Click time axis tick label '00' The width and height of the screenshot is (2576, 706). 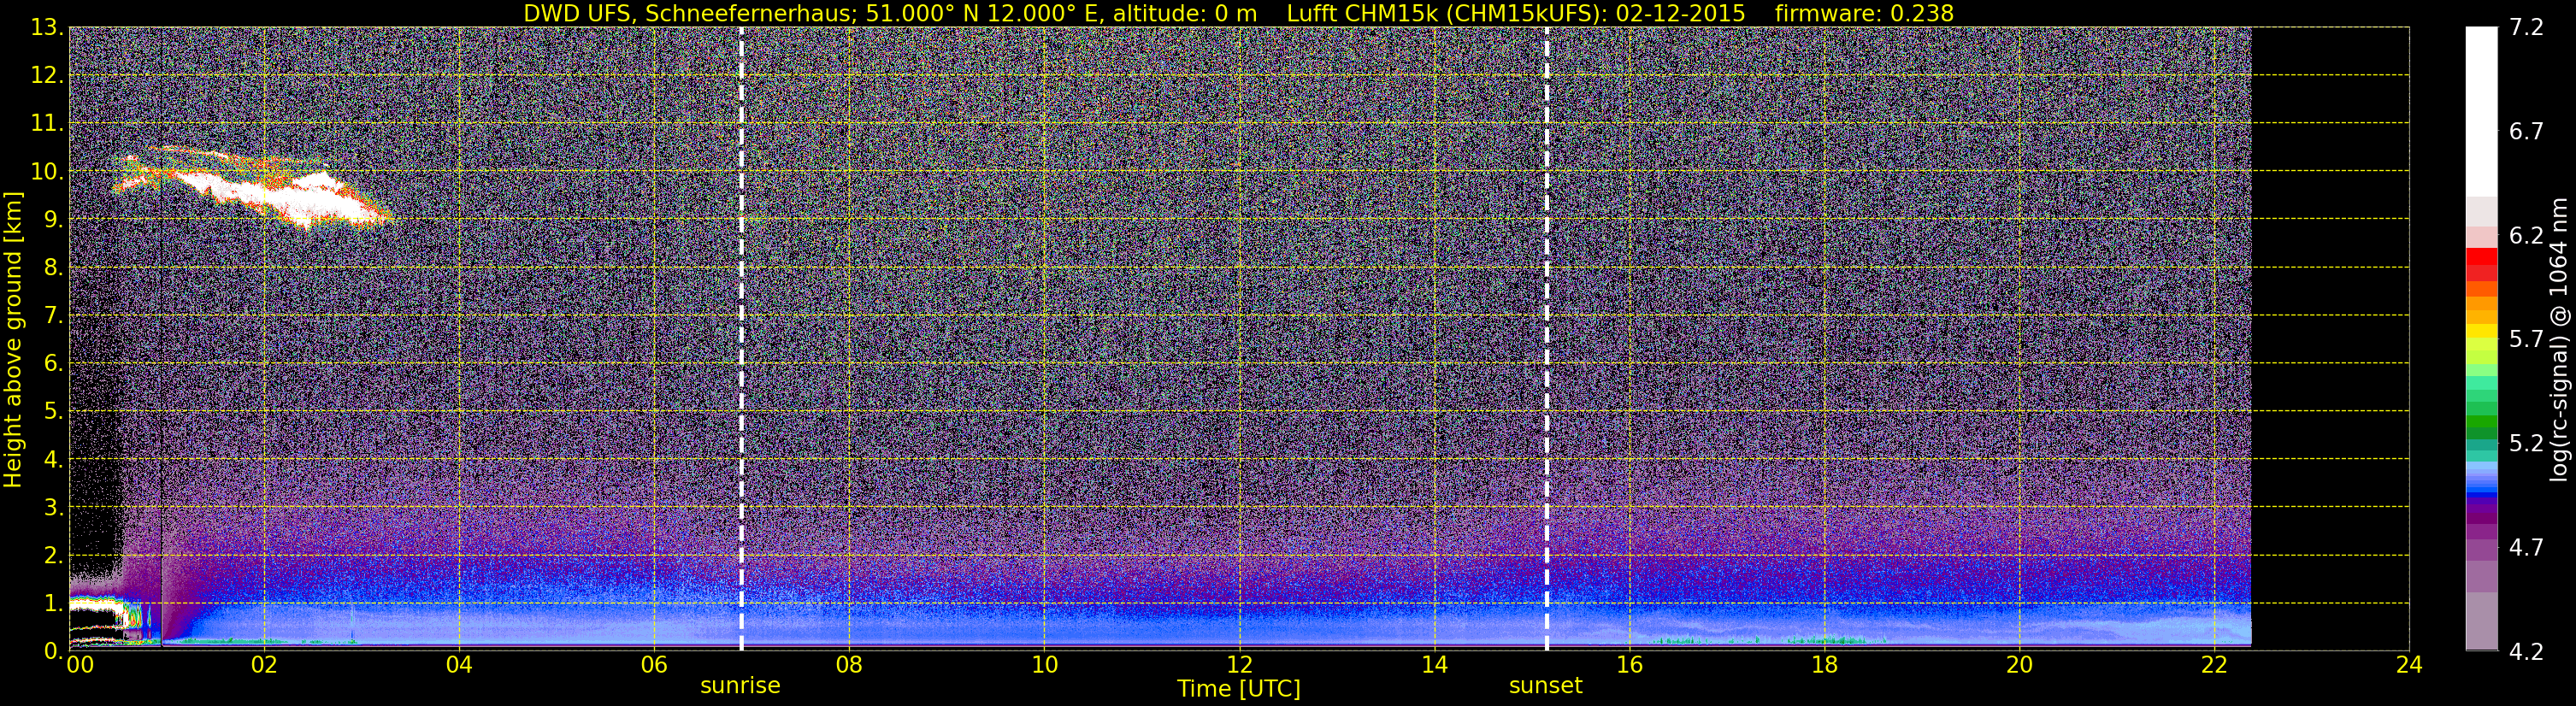(80, 665)
